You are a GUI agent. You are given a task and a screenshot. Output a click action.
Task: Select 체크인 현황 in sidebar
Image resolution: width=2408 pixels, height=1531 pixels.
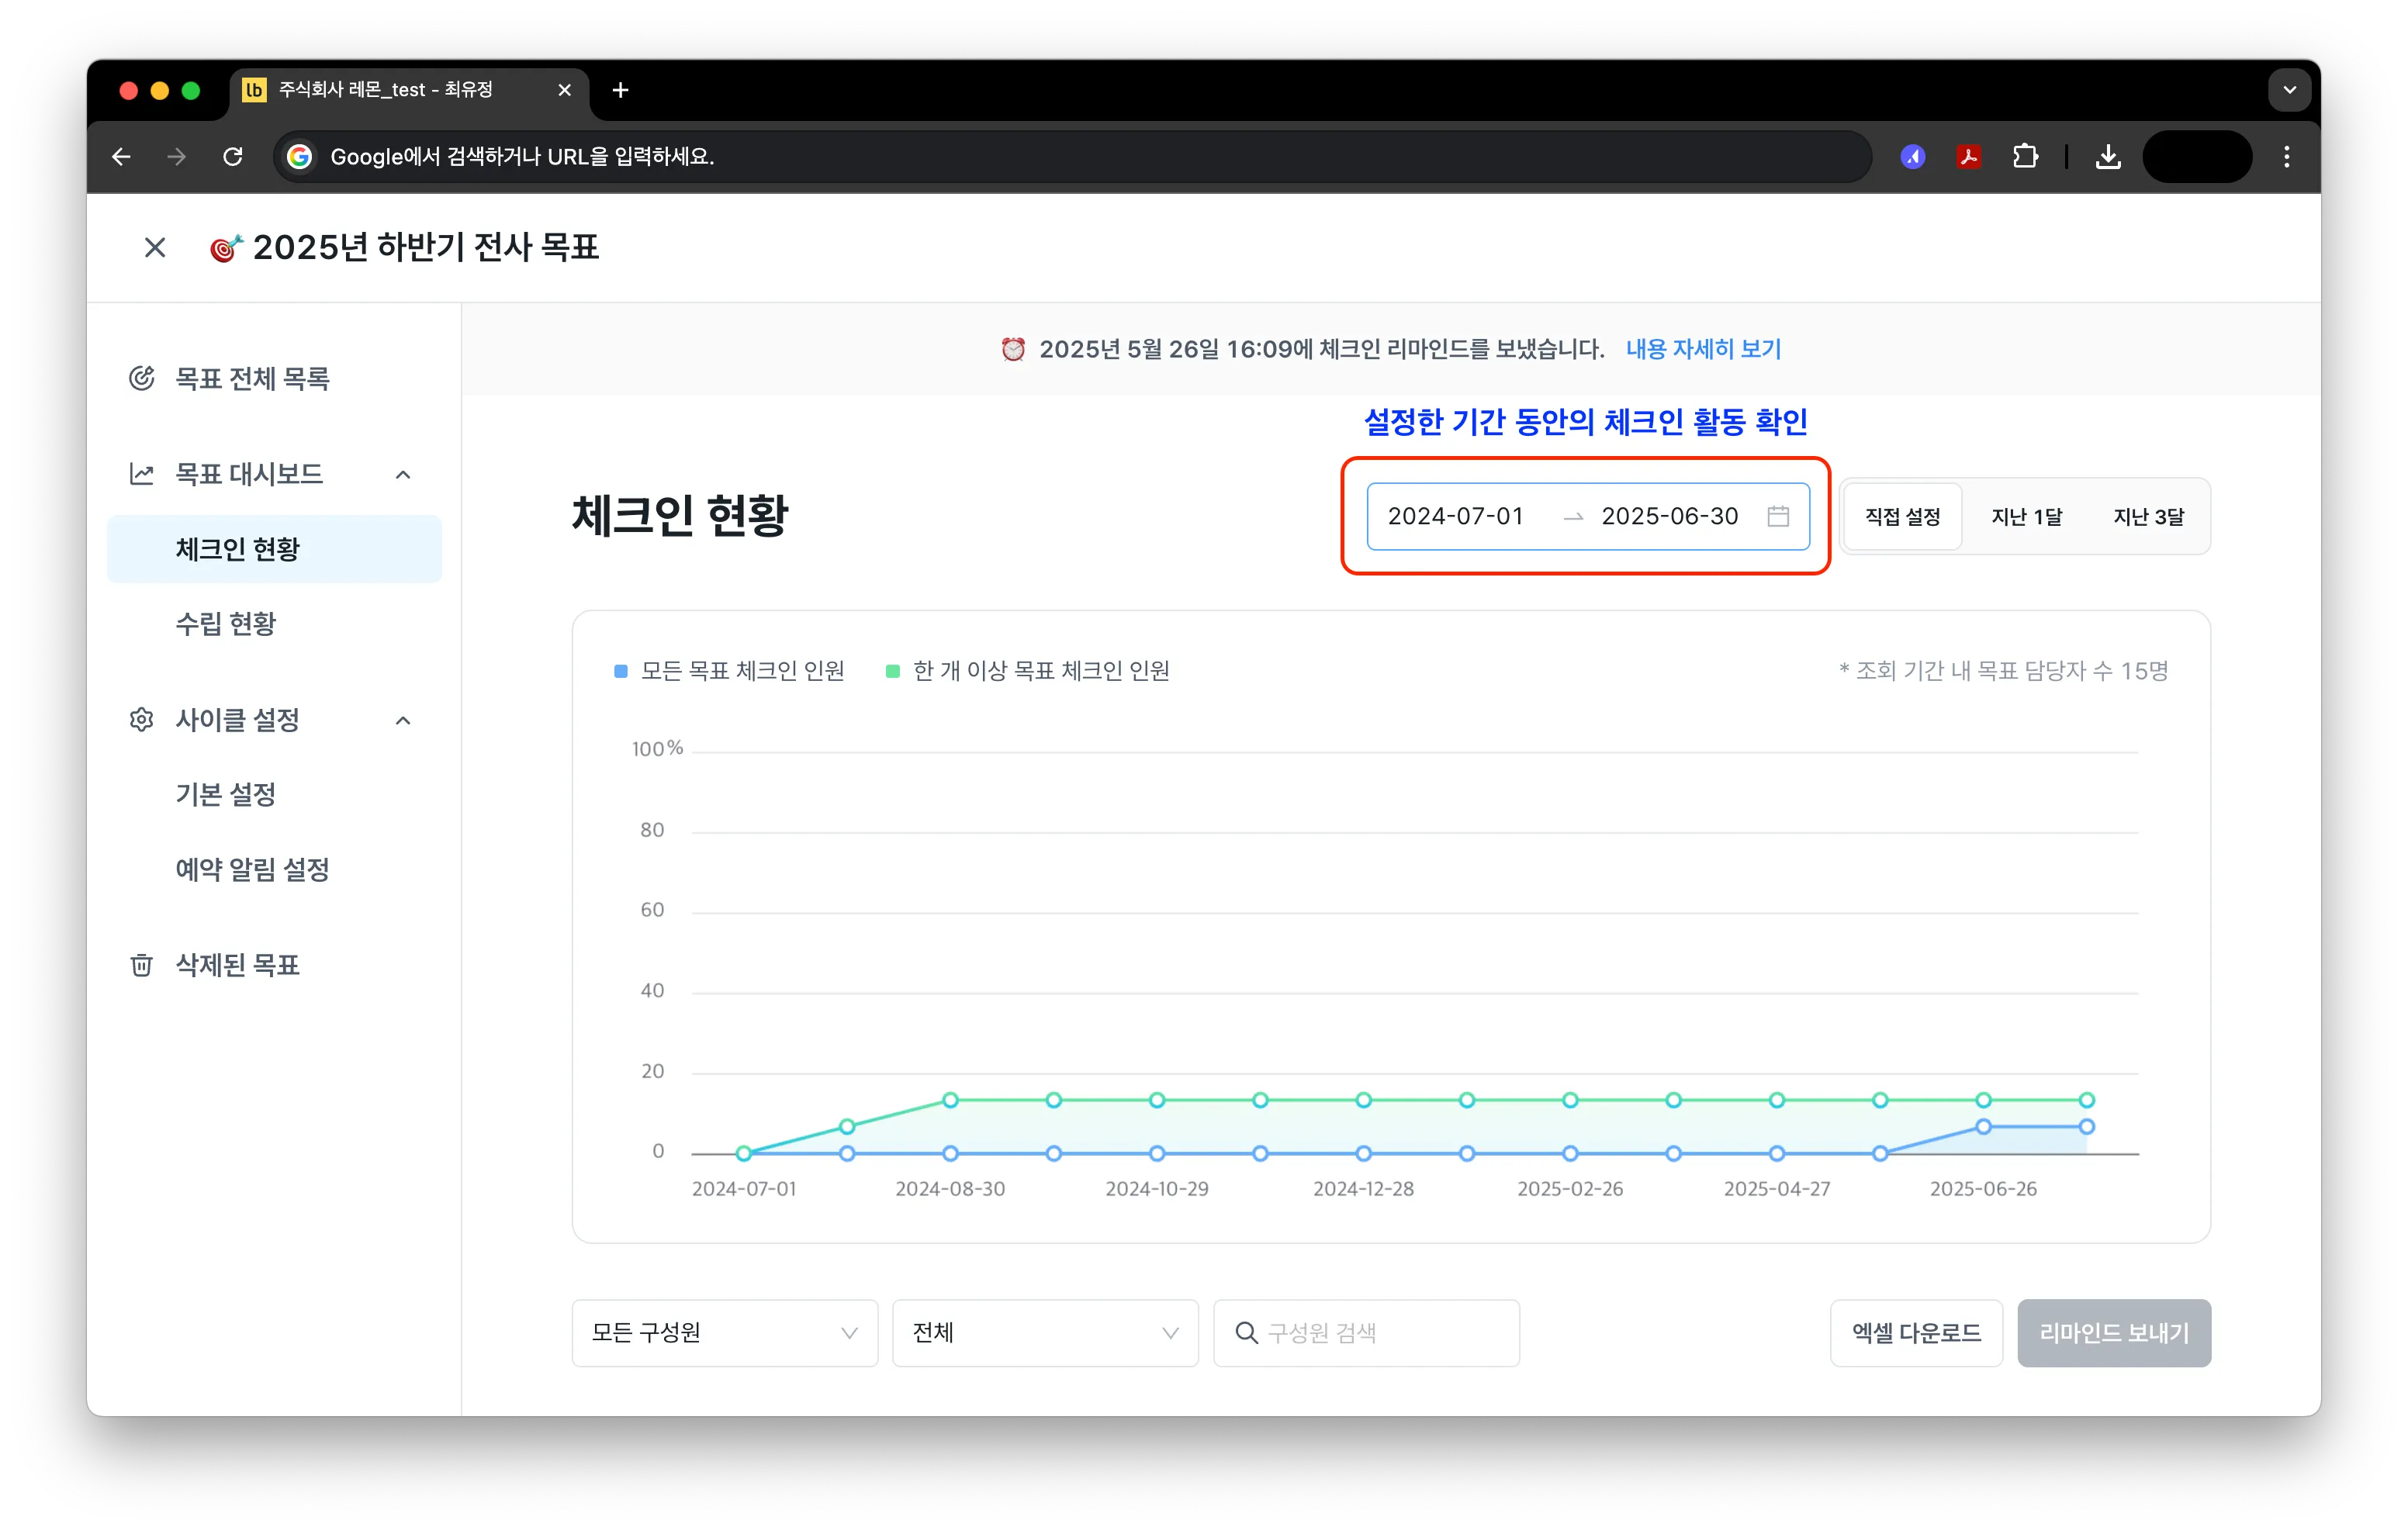click(274, 549)
